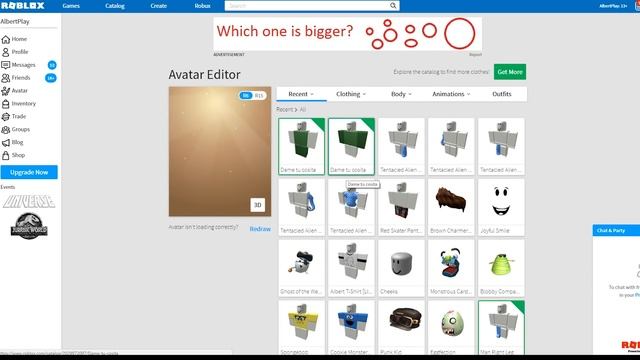The width and height of the screenshot is (640, 360).
Task: Select the Monstrous Card... item
Action: click(x=451, y=268)
